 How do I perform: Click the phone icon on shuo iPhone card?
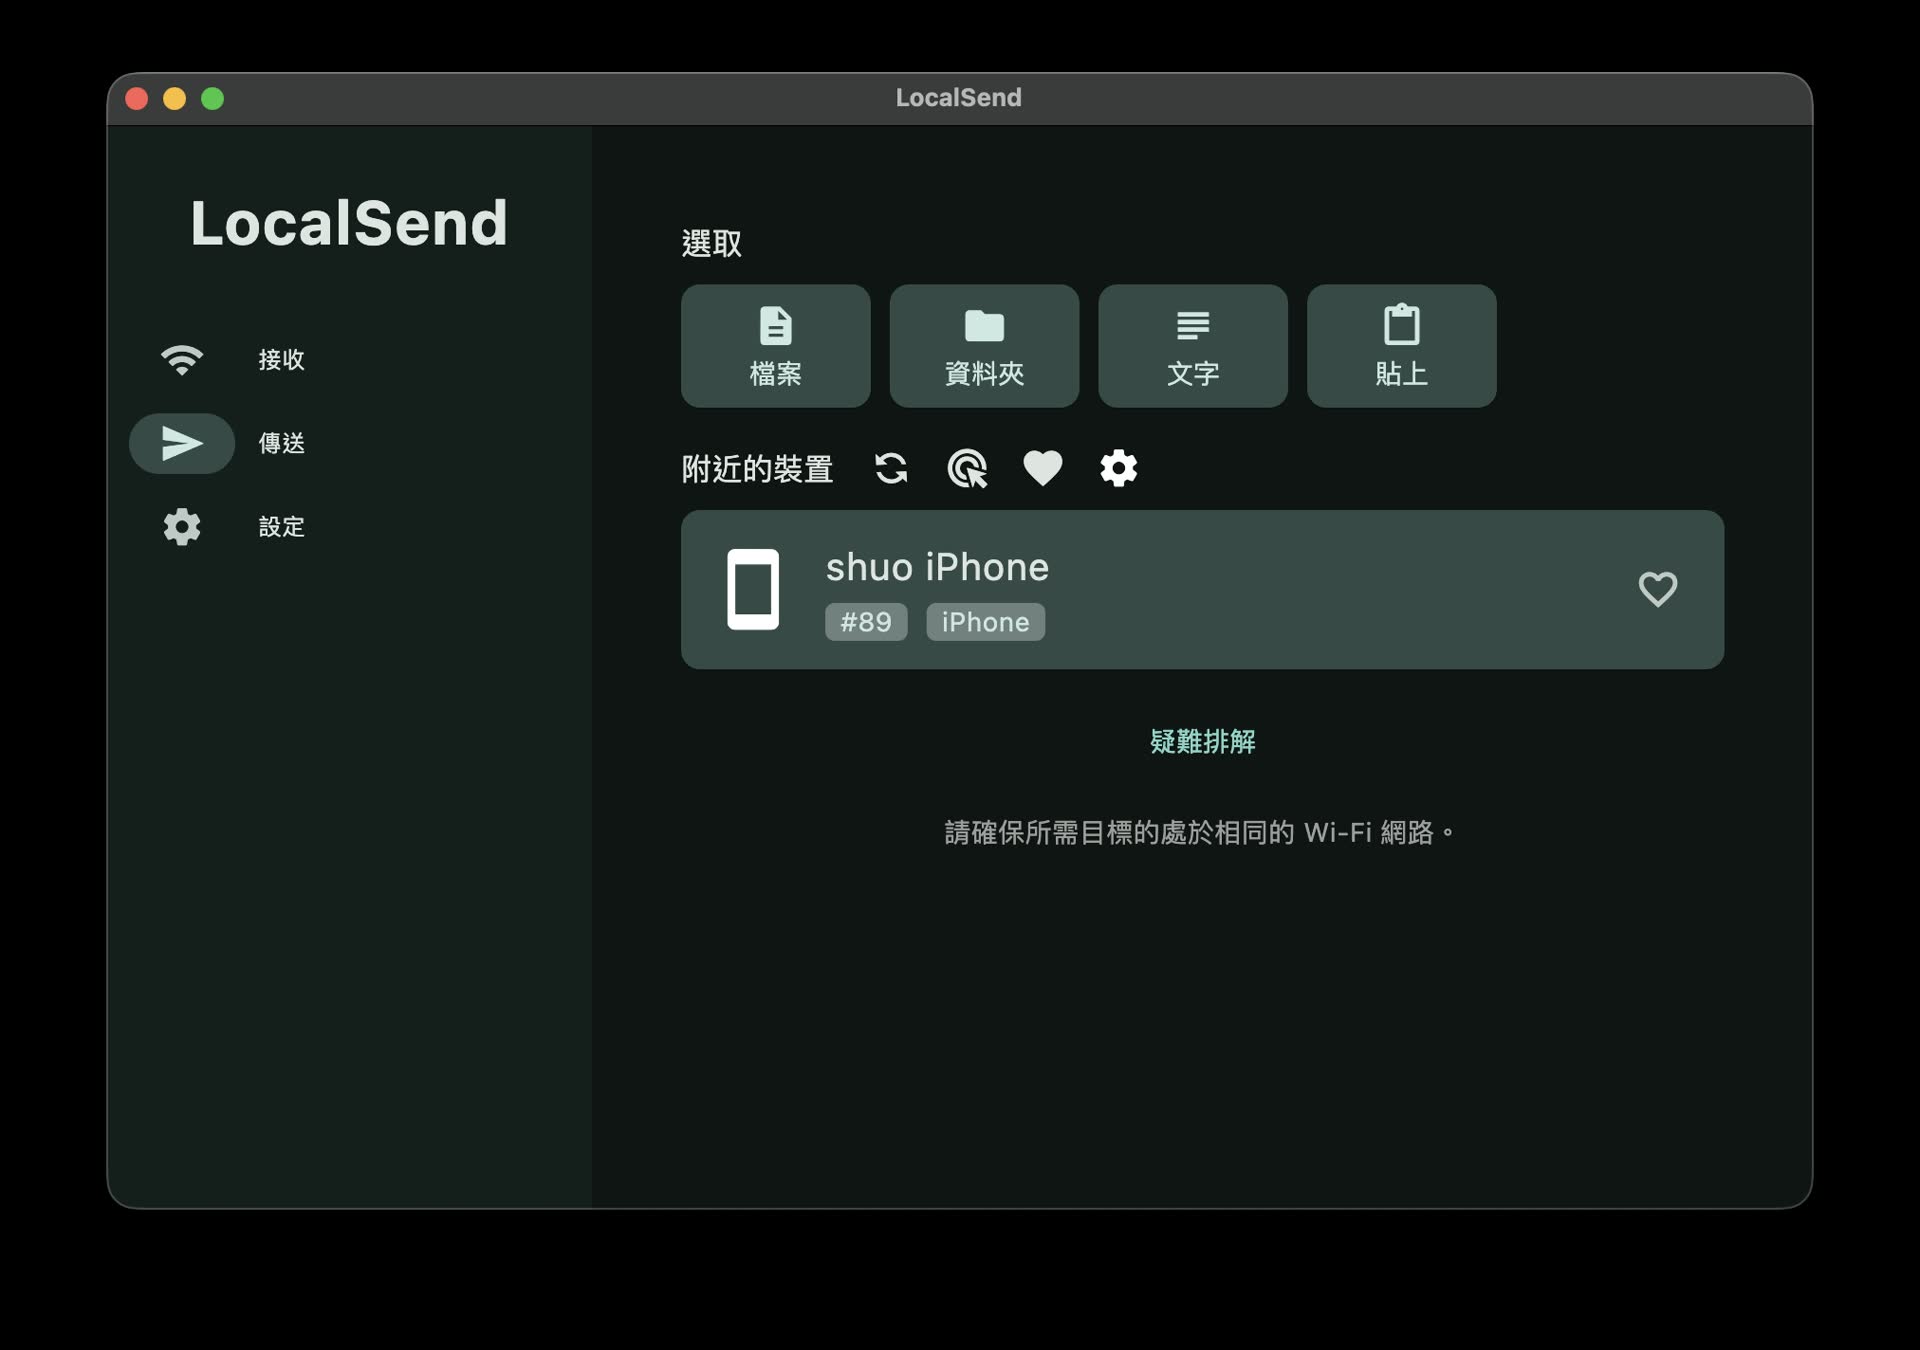tap(753, 590)
